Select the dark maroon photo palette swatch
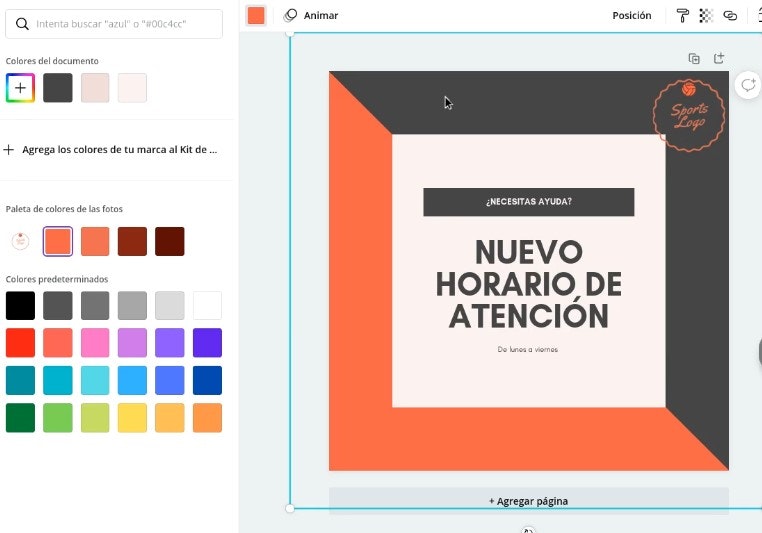 170,241
